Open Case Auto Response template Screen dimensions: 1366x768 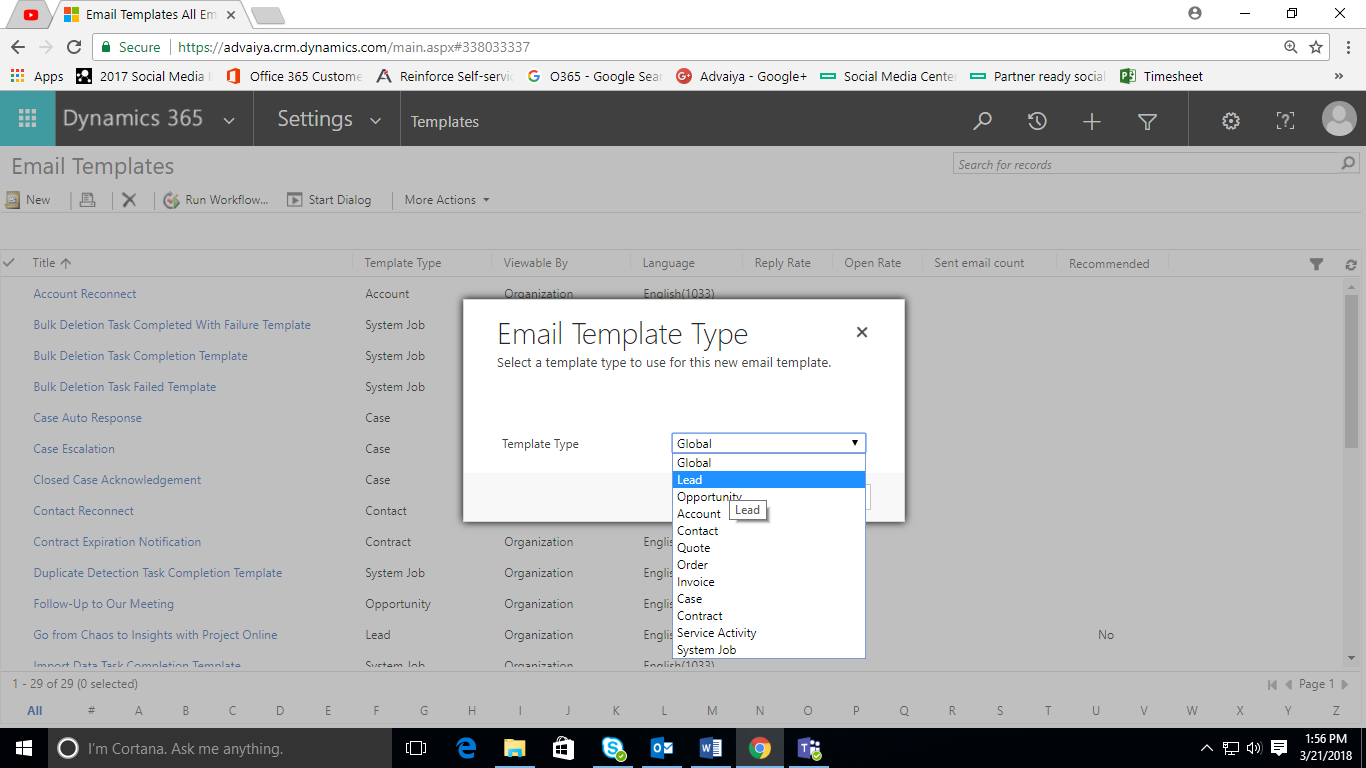click(87, 418)
